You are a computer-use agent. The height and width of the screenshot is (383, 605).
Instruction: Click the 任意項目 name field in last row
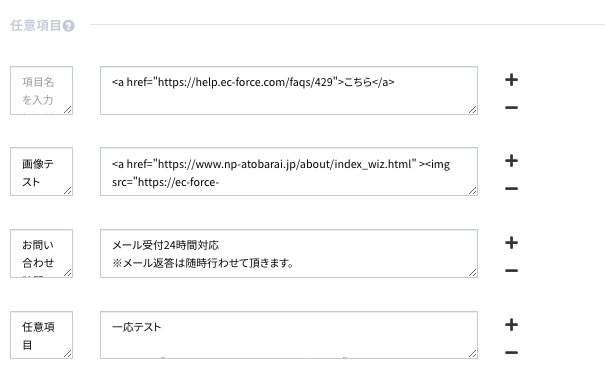[x=41, y=335]
